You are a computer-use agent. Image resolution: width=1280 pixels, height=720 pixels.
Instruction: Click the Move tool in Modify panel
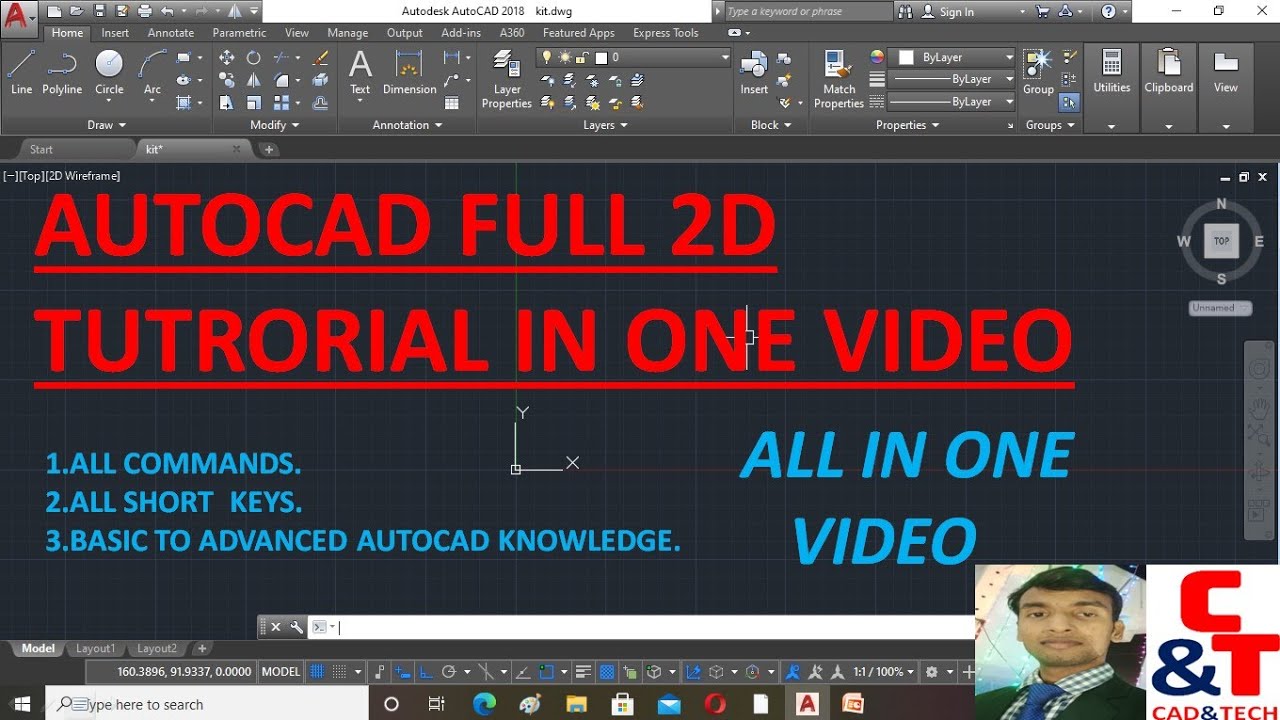(227, 58)
